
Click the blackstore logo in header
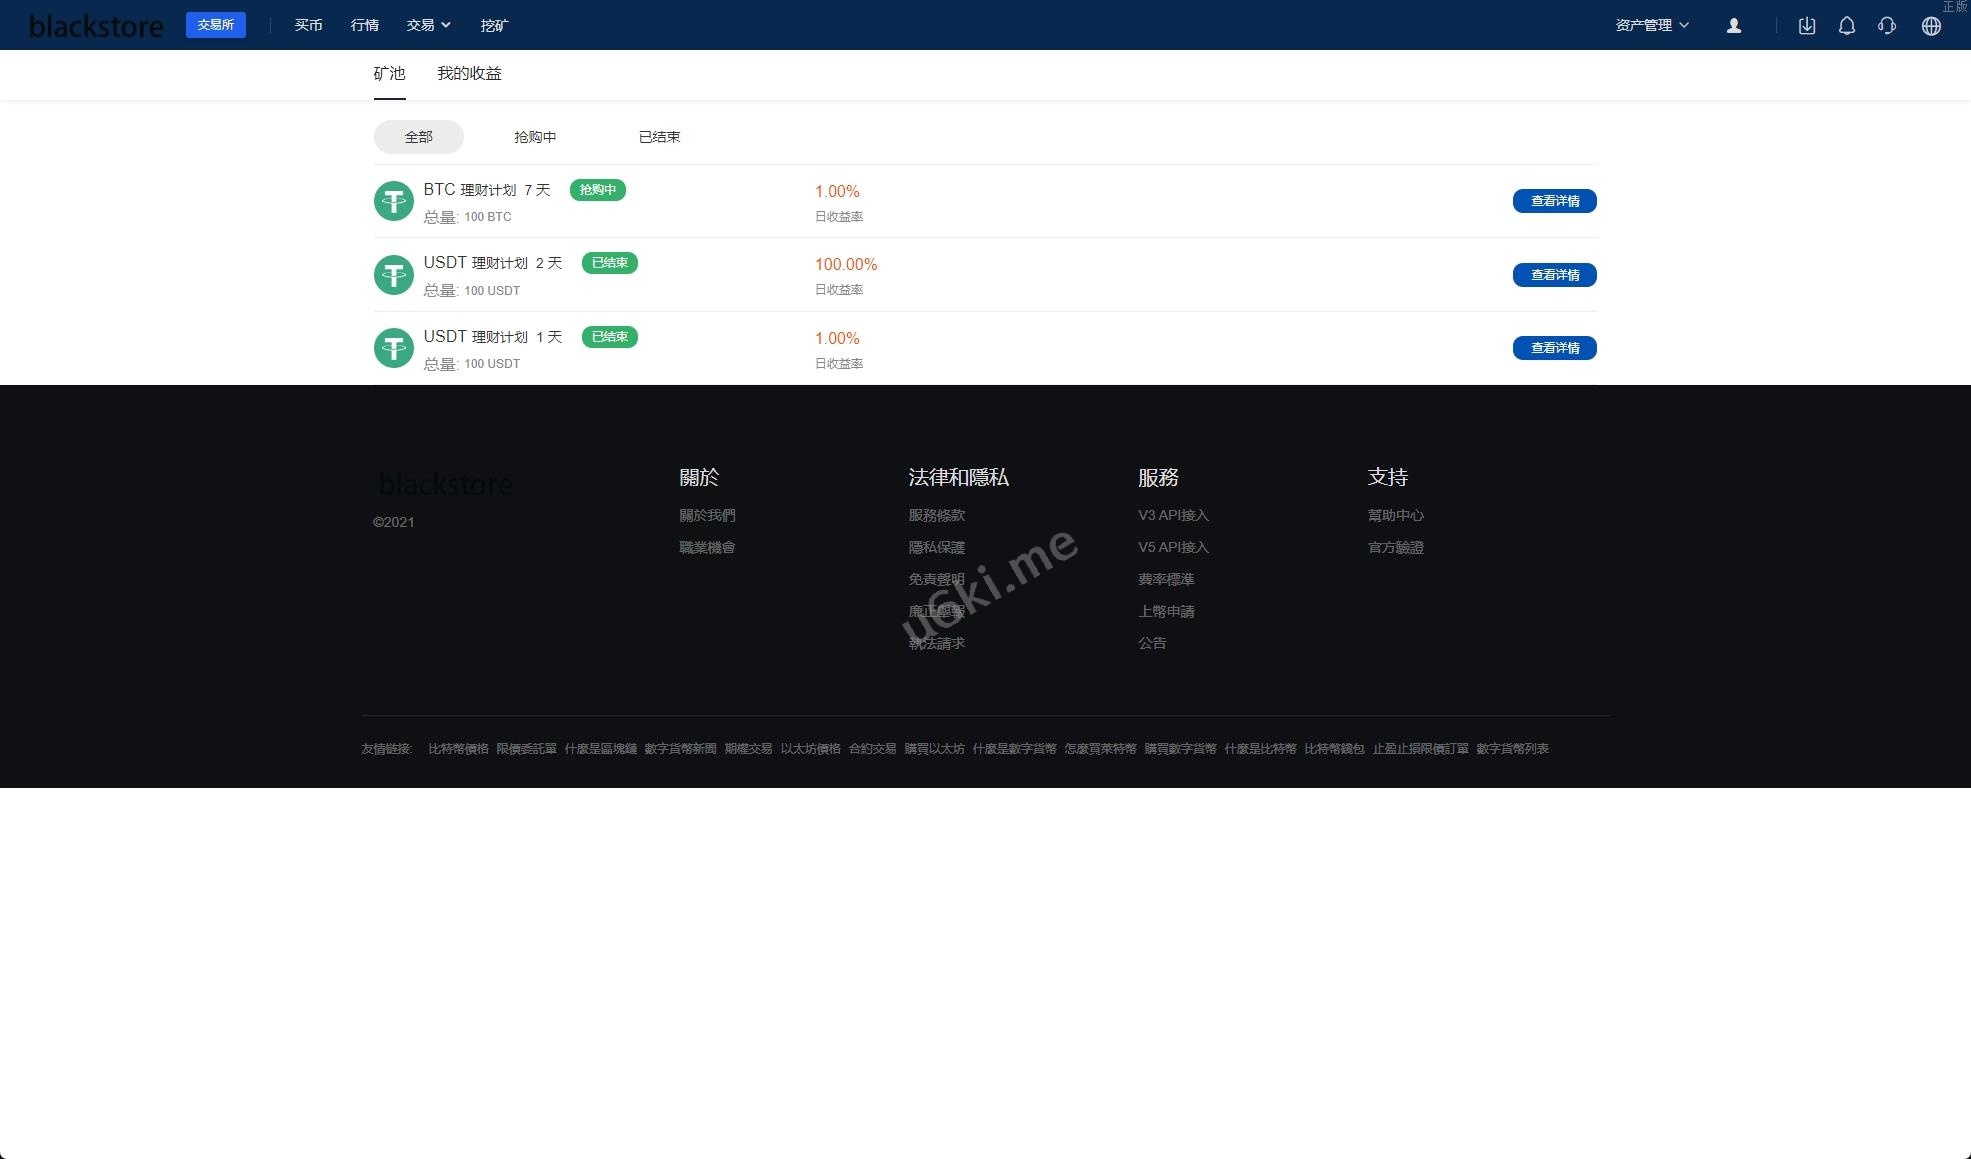(x=96, y=26)
